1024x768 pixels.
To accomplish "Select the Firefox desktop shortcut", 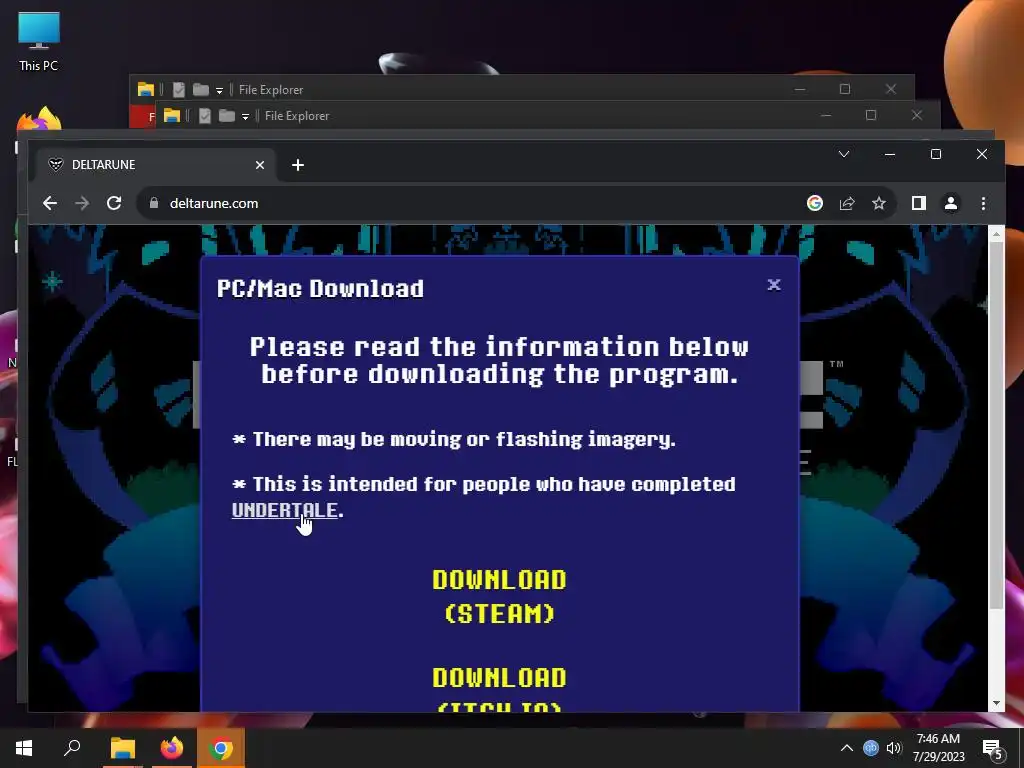I will tap(39, 118).
